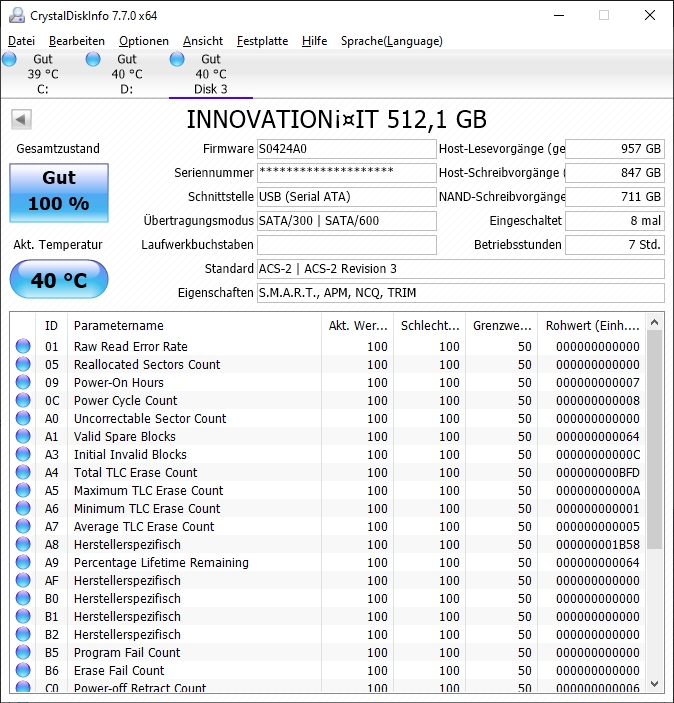Click the scrollbar down arrow
The height and width of the screenshot is (703, 674).
pyautogui.click(x=654, y=684)
